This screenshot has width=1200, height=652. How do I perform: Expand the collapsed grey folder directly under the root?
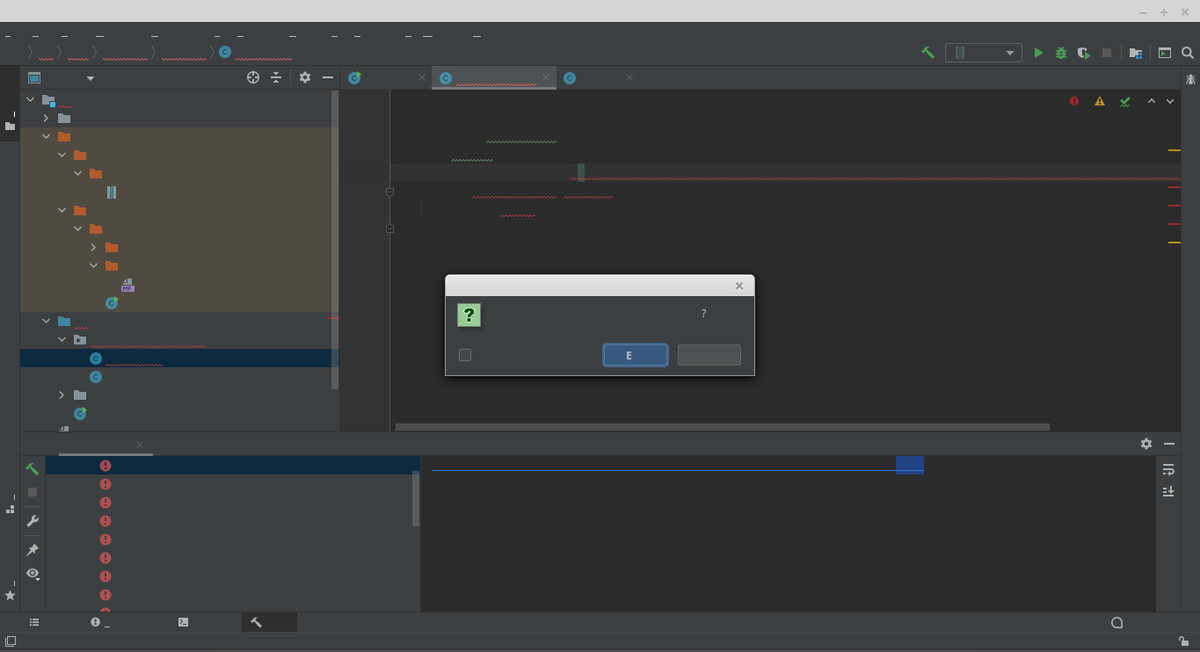click(46, 118)
